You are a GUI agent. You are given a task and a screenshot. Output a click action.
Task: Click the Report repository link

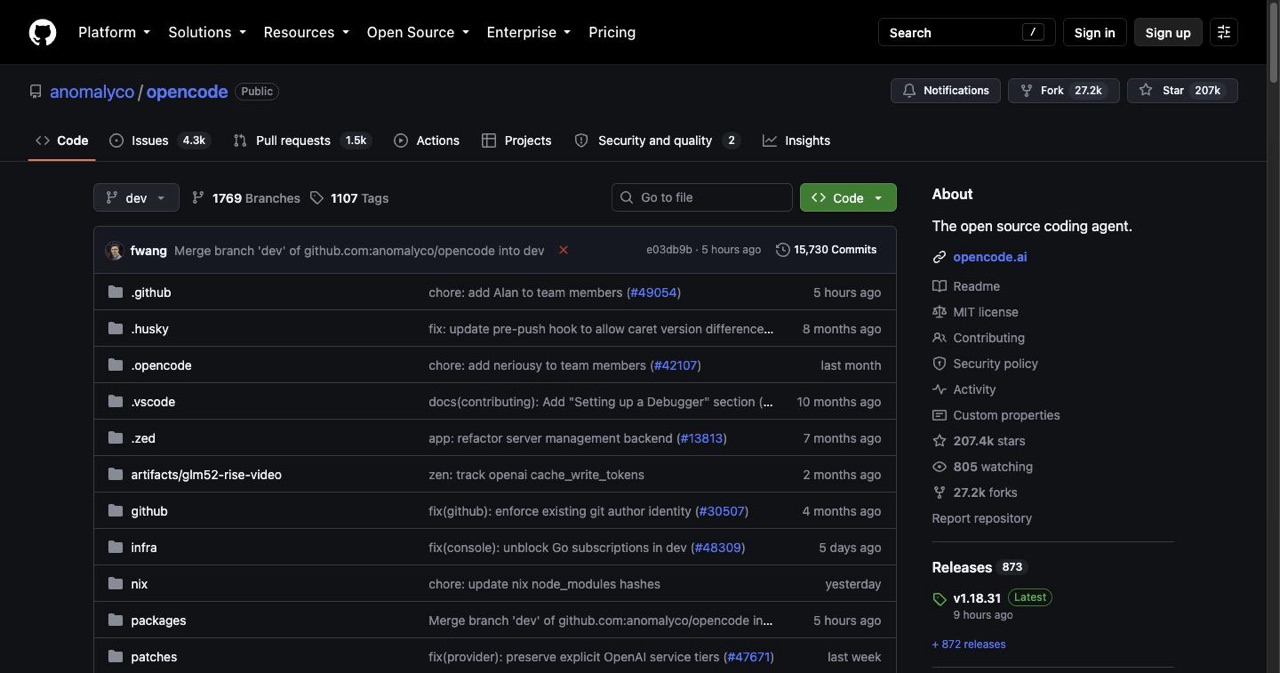click(x=982, y=518)
